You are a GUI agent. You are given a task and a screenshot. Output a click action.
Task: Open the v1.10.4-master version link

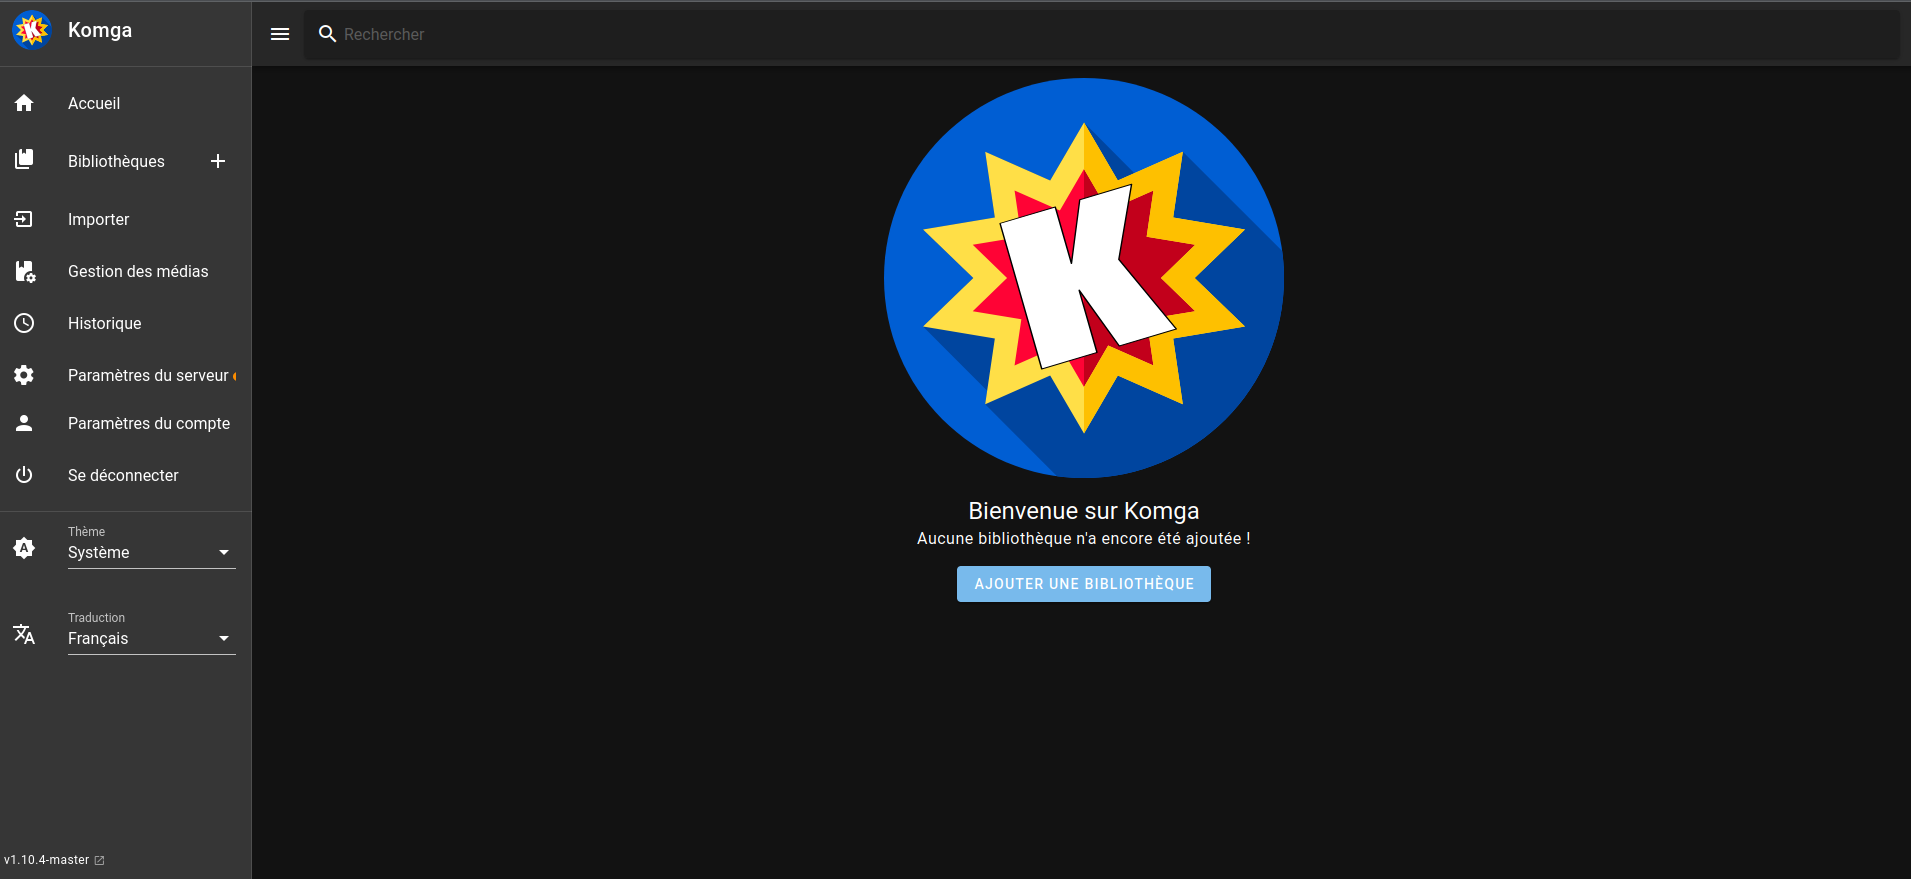47,860
